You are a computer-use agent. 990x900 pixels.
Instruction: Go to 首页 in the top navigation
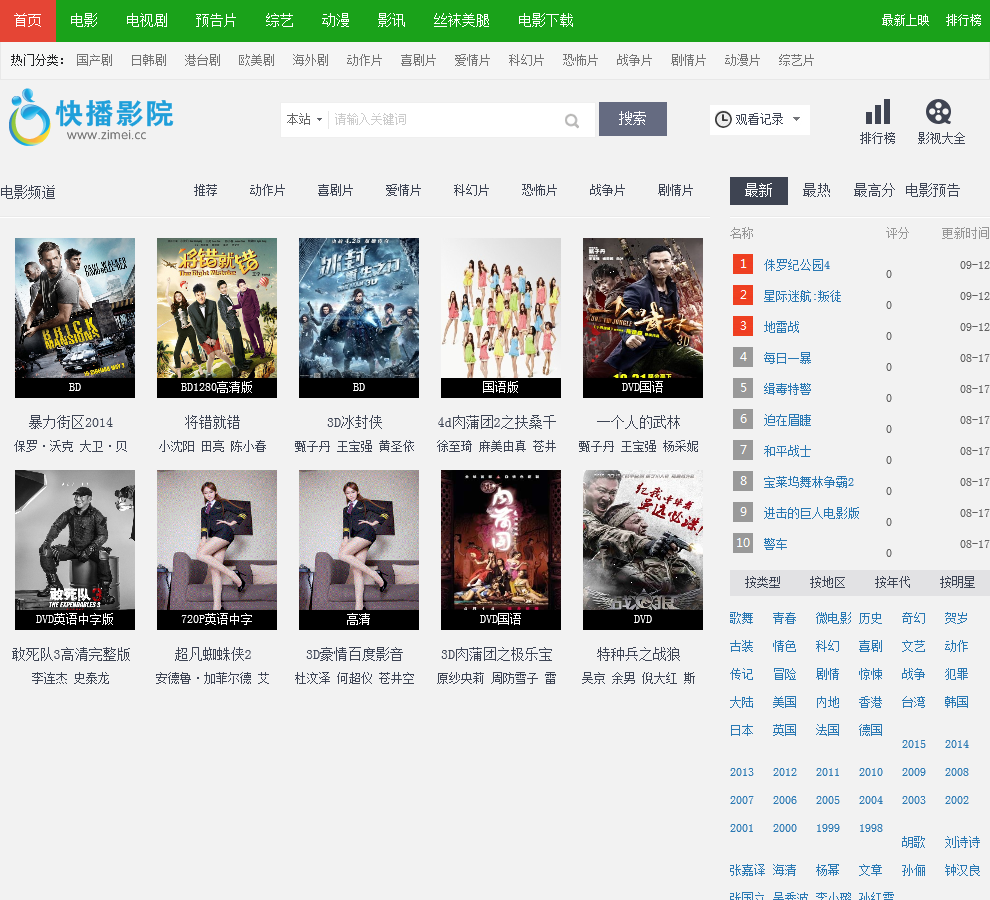click(28, 21)
